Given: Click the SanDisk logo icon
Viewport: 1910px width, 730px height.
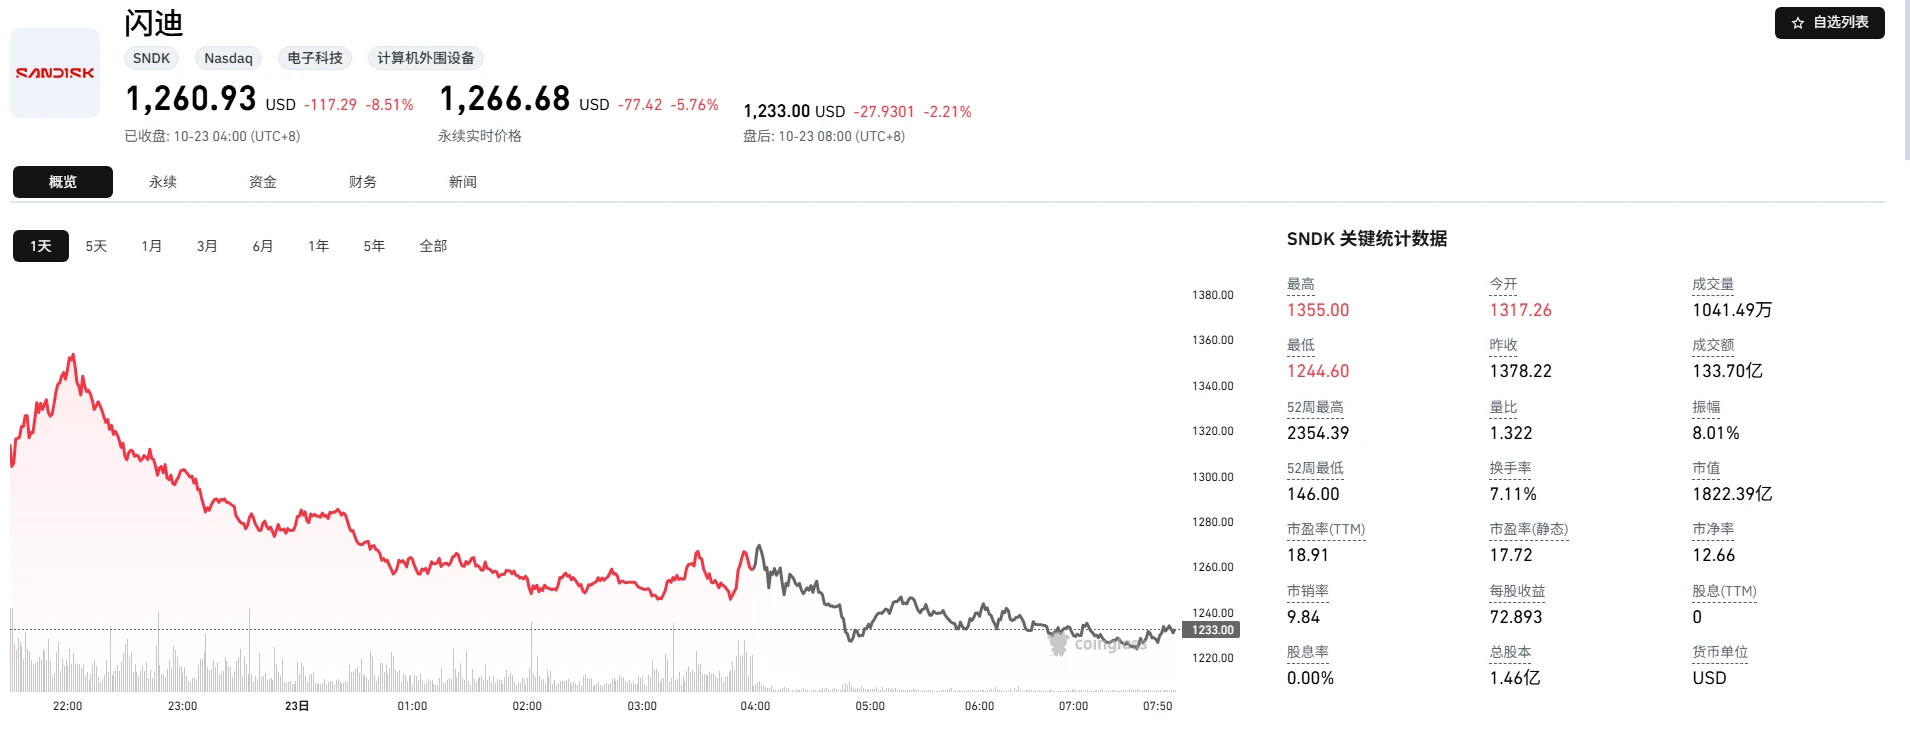Looking at the screenshot, I should coord(55,73).
